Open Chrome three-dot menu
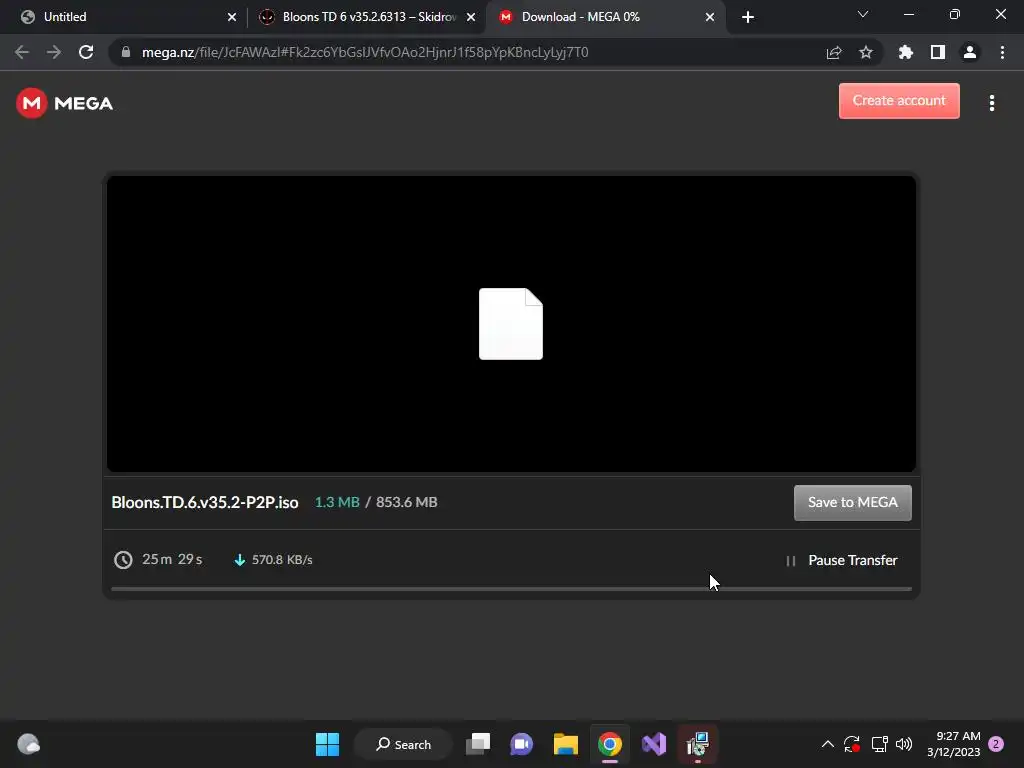Screen dimensions: 1024x768 pos(1002,52)
